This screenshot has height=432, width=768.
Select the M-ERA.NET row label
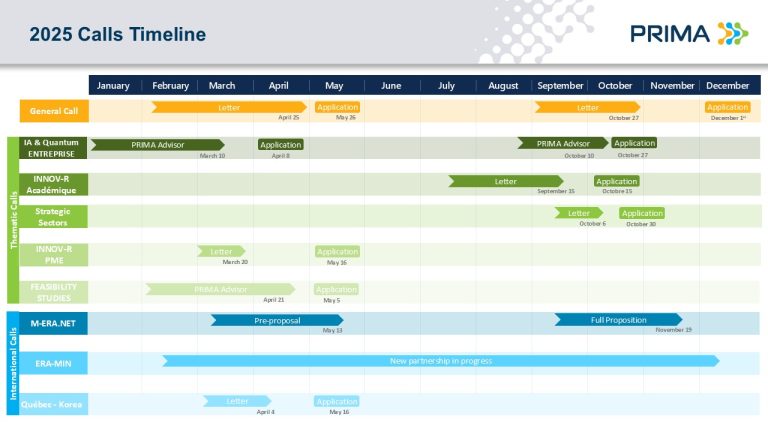pyautogui.click(x=54, y=323)
